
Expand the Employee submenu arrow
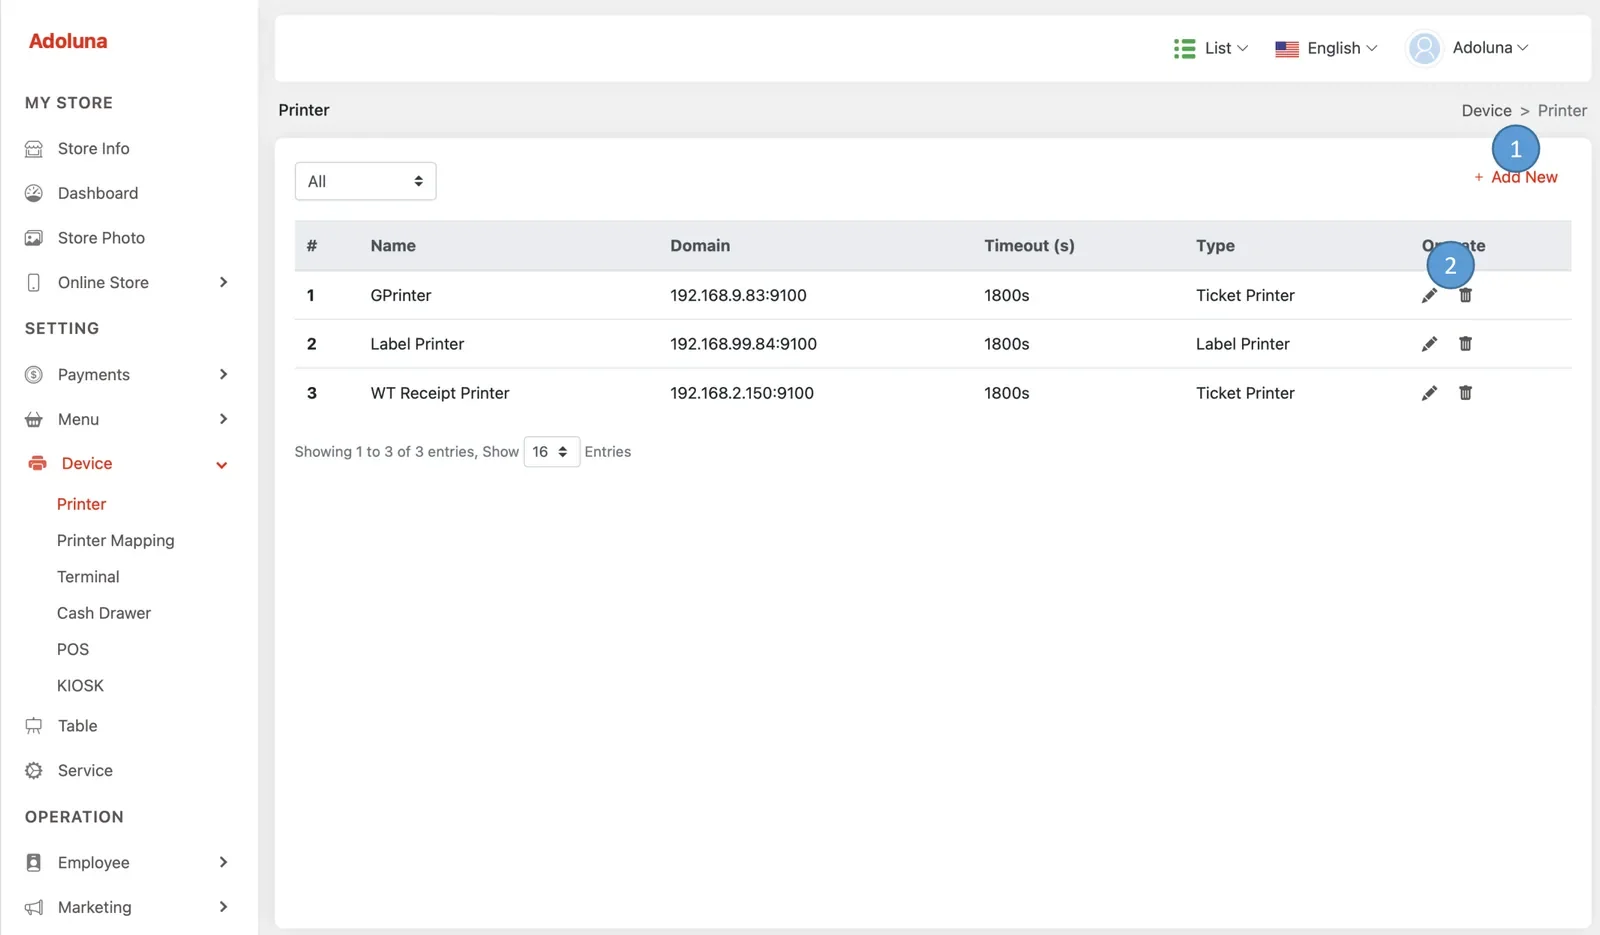pos(223,863)
